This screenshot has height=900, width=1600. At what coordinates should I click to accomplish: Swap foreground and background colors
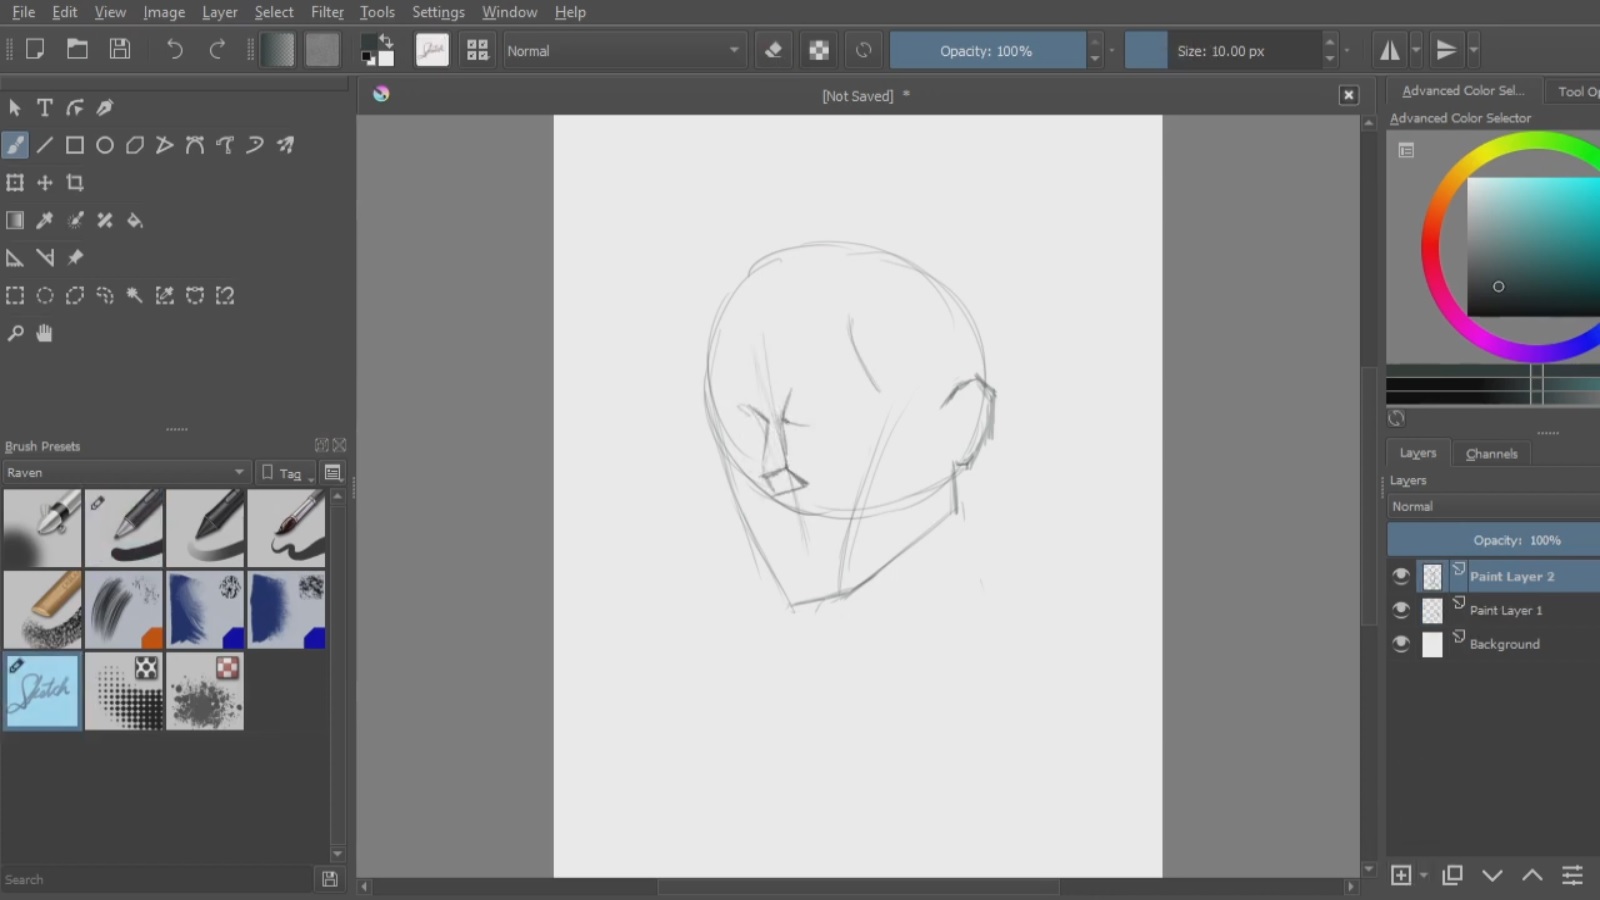click(x=386, y=41)
